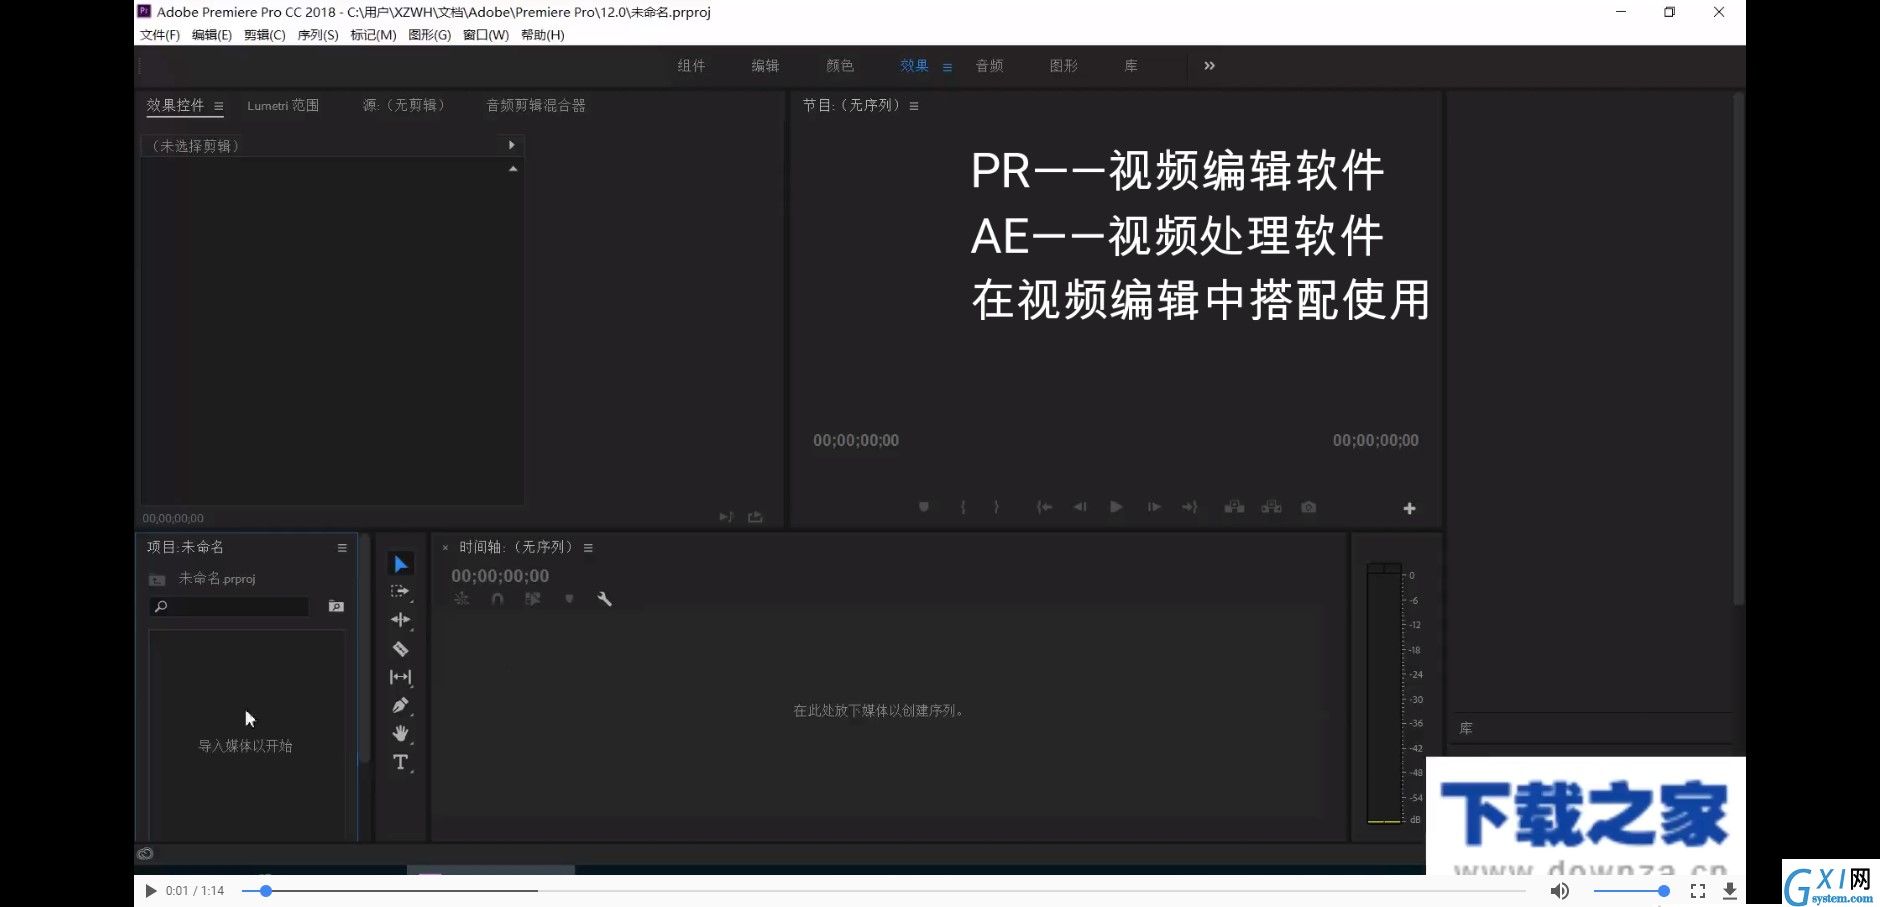Image resolution: width=1880 pixels, height=907 pixels.
Task: Open the 剪辑(C) menu
Action: pos(265,35)
